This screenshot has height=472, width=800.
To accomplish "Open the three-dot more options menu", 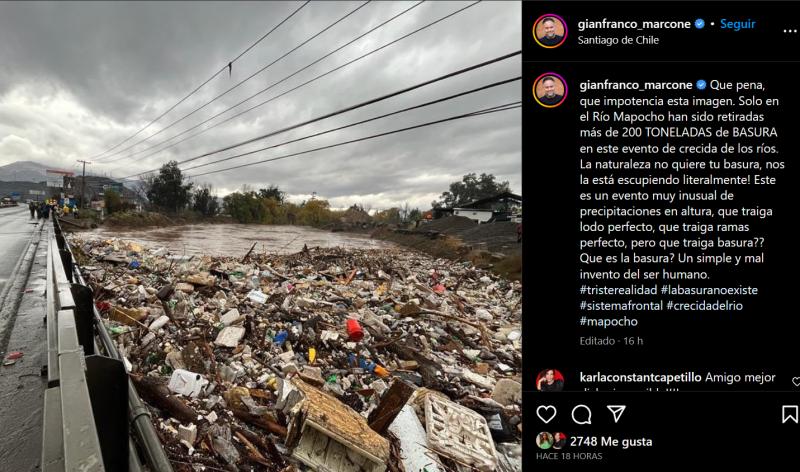I will (790, 31).
